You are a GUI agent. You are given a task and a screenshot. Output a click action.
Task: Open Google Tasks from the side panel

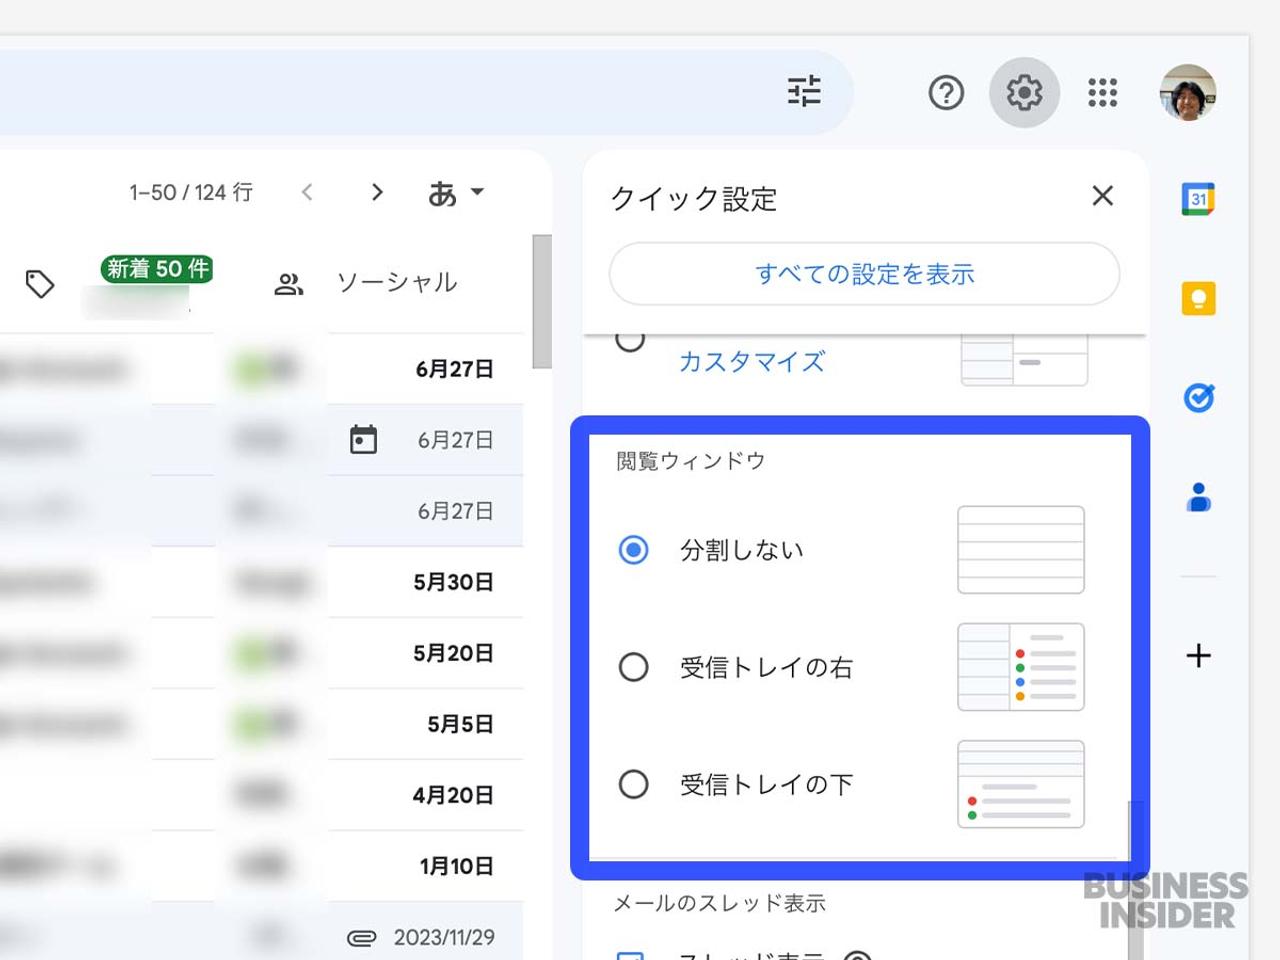1199,397
